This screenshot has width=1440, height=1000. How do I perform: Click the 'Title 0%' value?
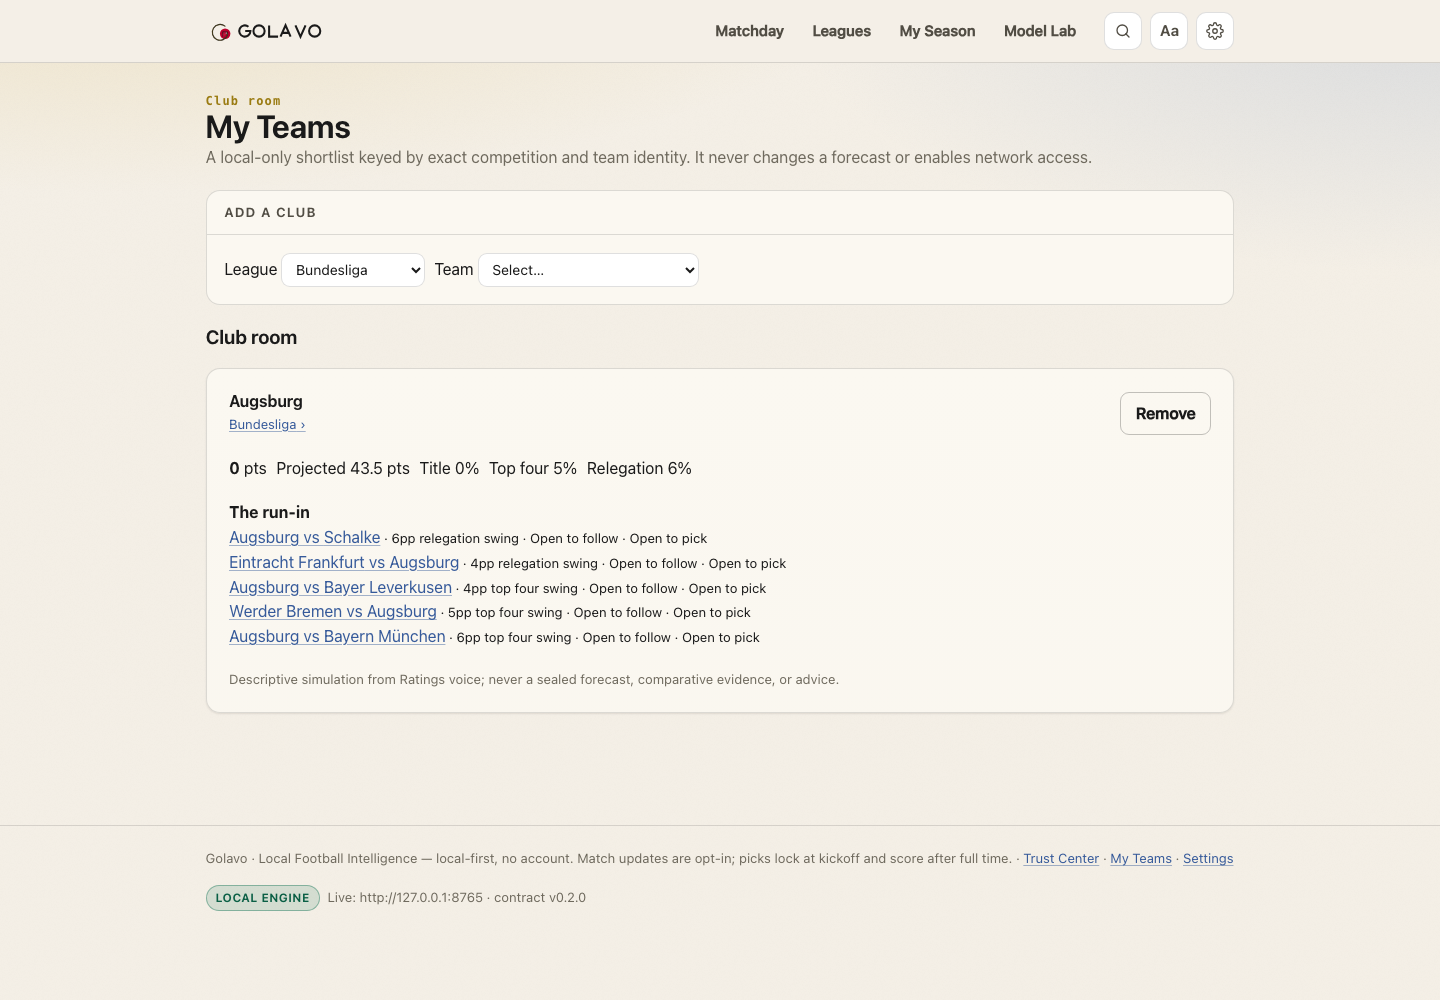click(x=449, y=469)
